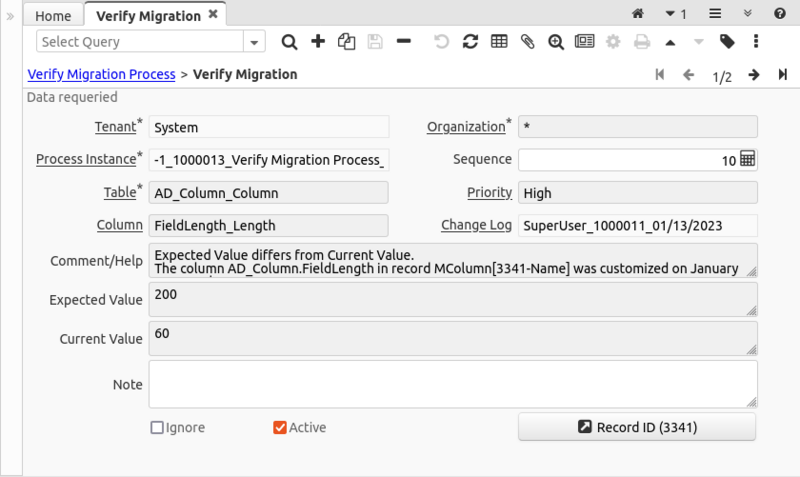Viewport: 800px width, 477px height.
Task: Switch to grid view toggle icon
Action: 499,42
